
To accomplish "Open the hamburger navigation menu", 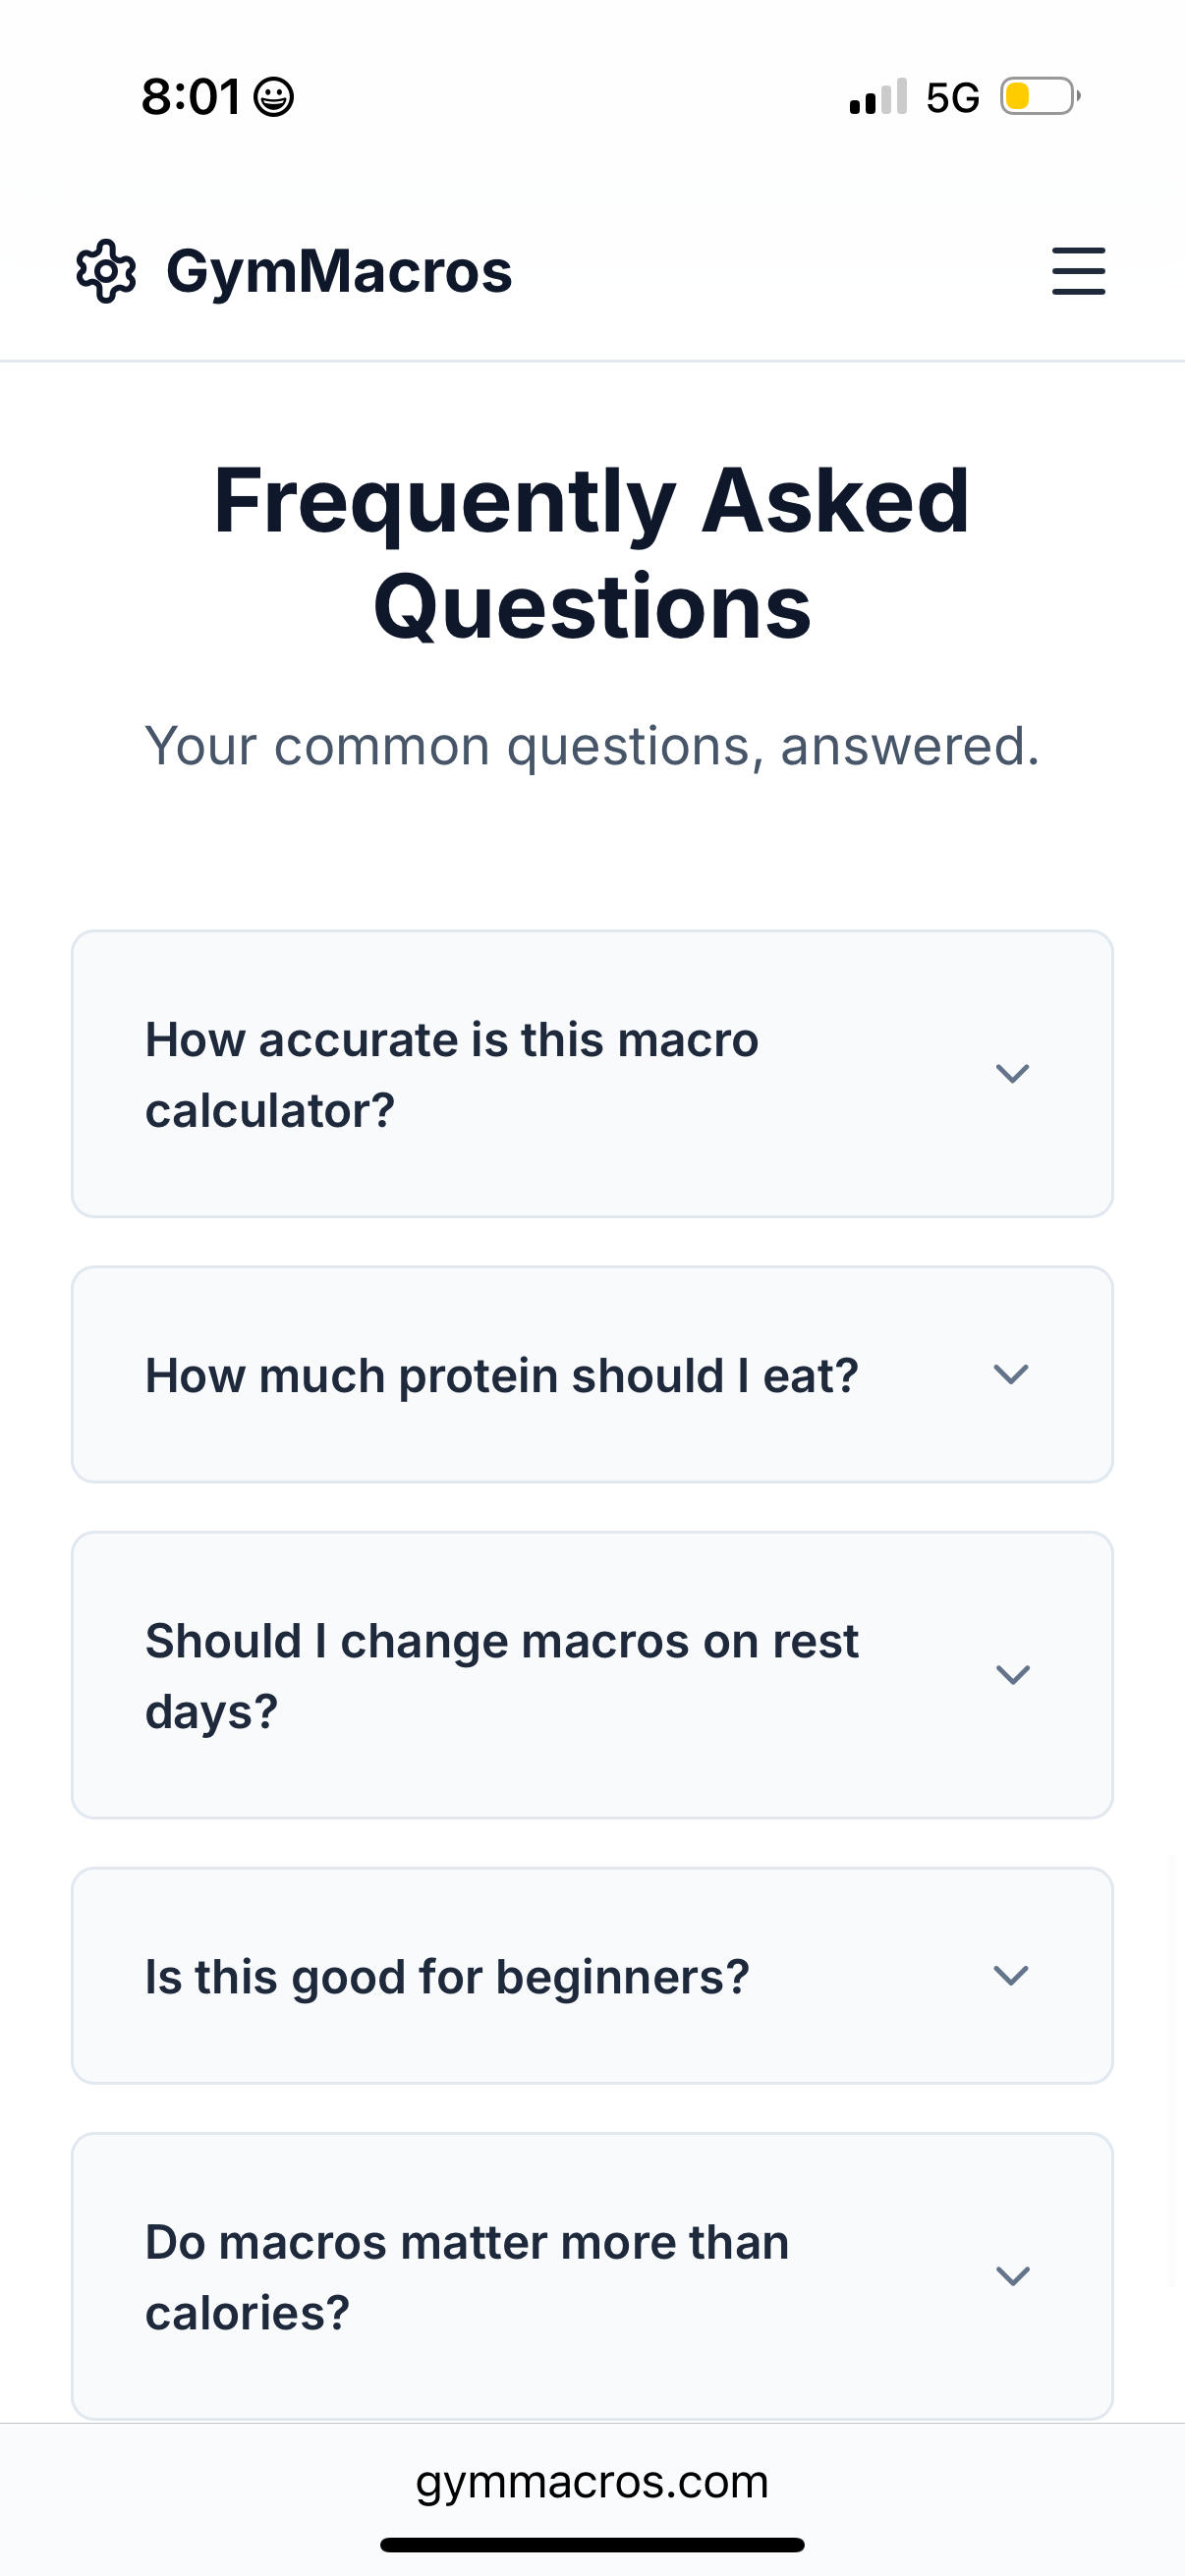I will 1078,270.
